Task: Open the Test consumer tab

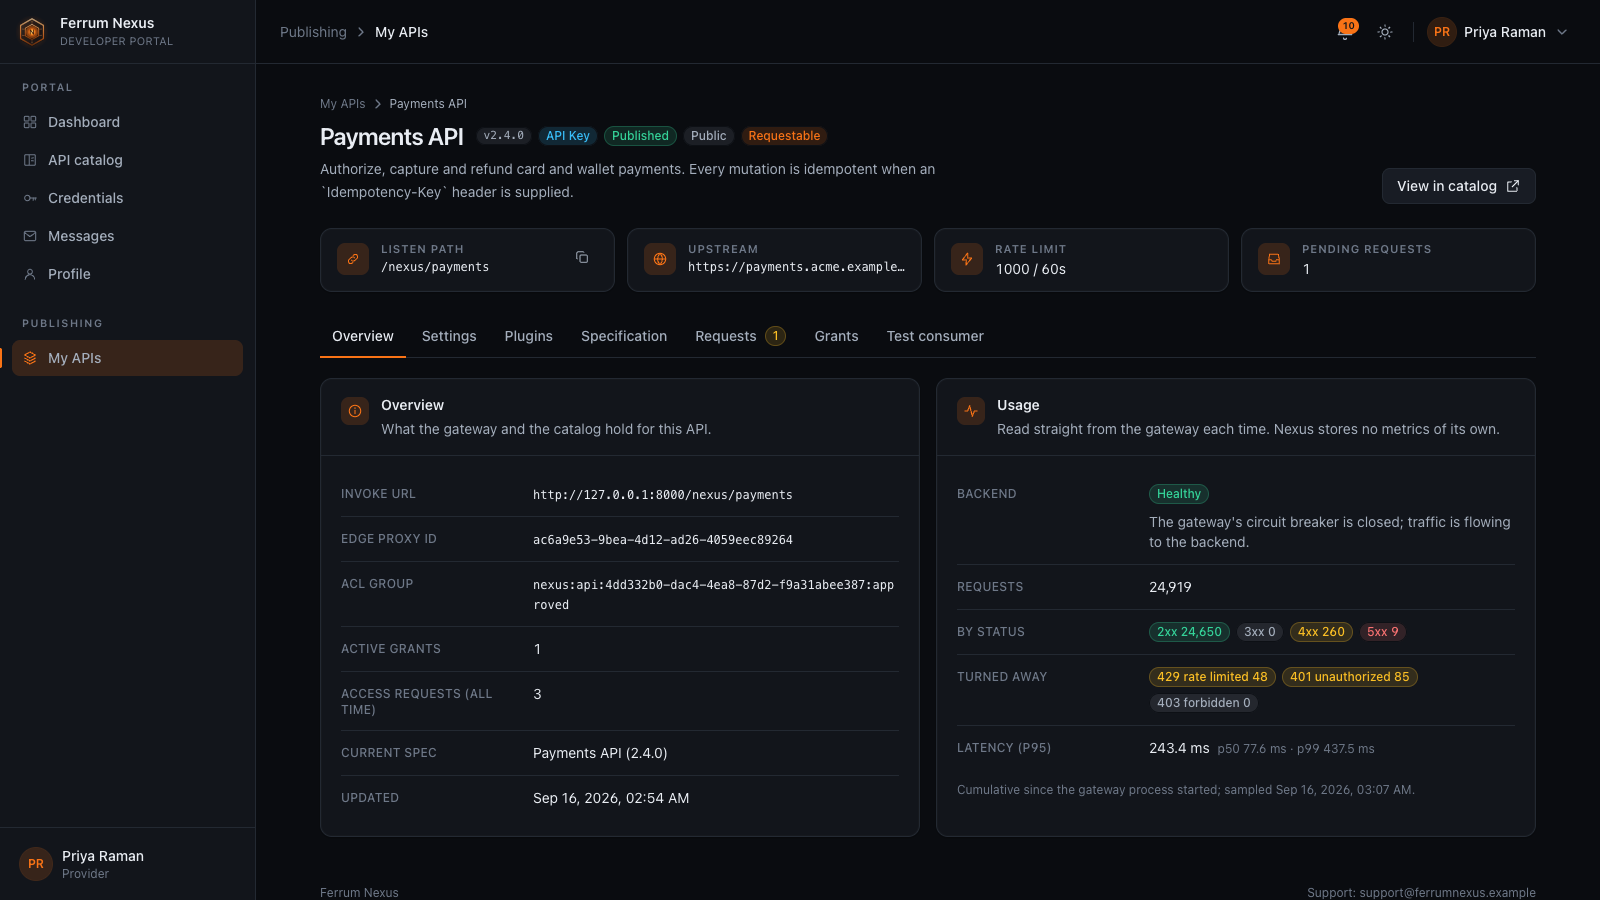Action: (935, 336)
